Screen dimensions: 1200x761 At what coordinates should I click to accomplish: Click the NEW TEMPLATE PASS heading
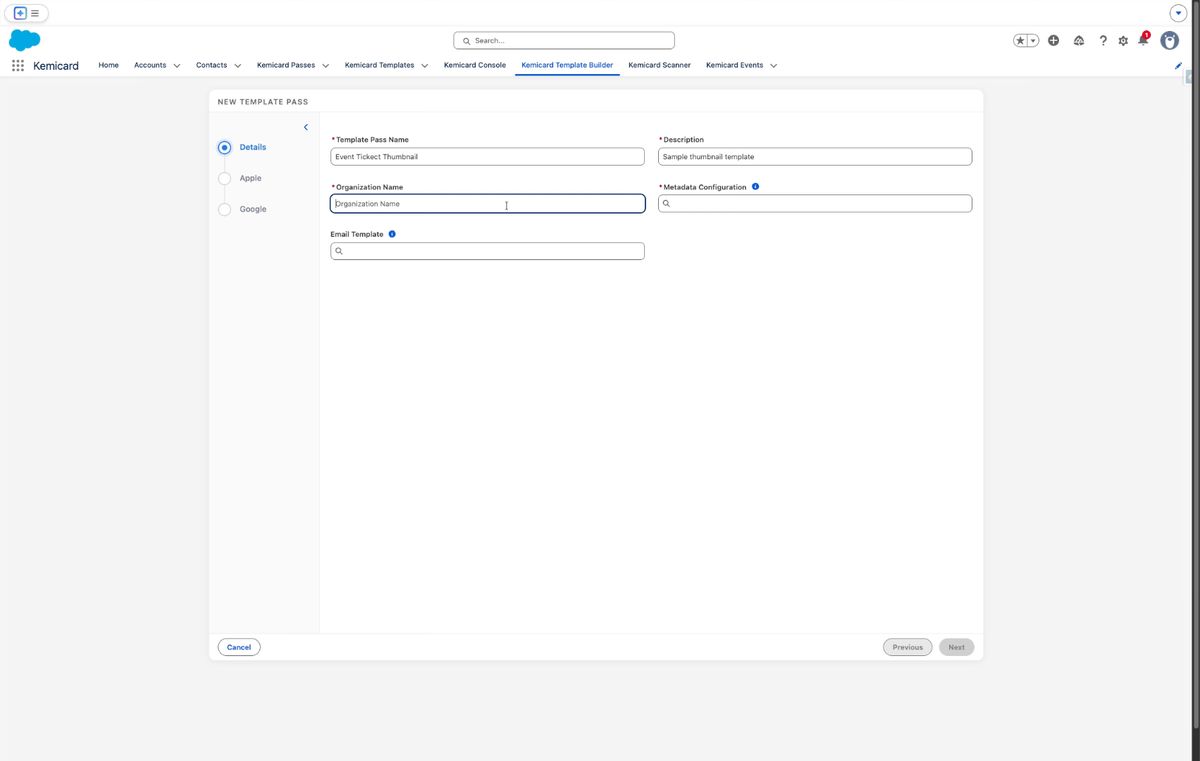click(x=263, y=102)
